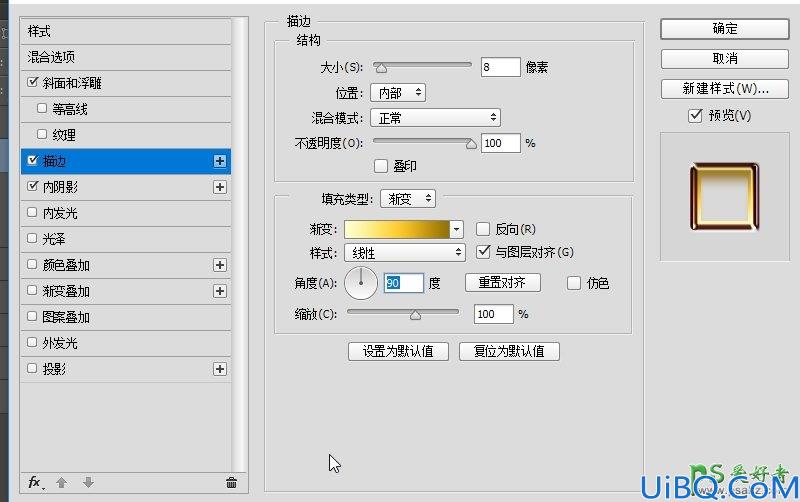
Task: Uncheck the 描边 effect checkbox
Action: 33,160
